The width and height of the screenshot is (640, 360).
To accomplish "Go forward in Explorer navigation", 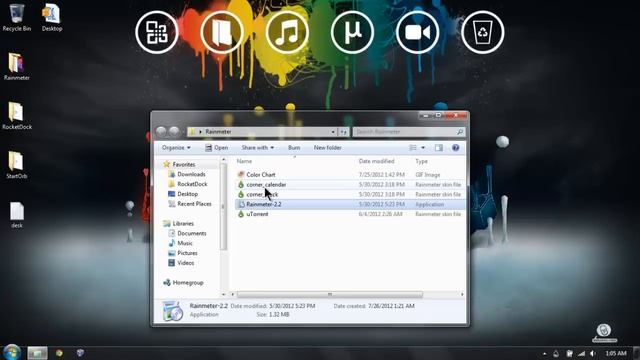I will tap(174, 131).
